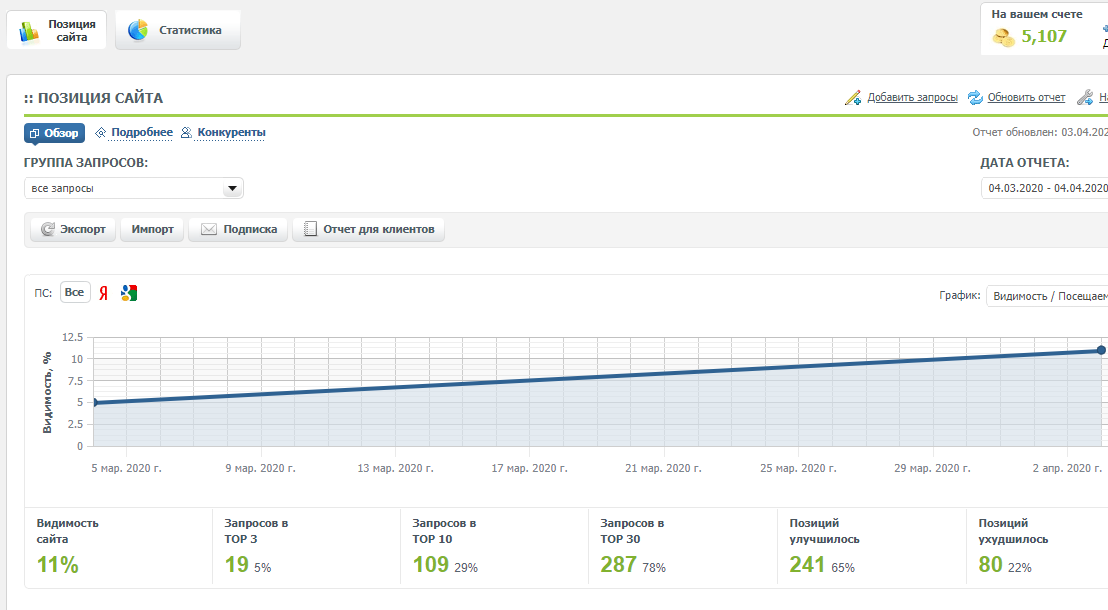Open the 'Подробнее' tab

[x=134, y=132]
